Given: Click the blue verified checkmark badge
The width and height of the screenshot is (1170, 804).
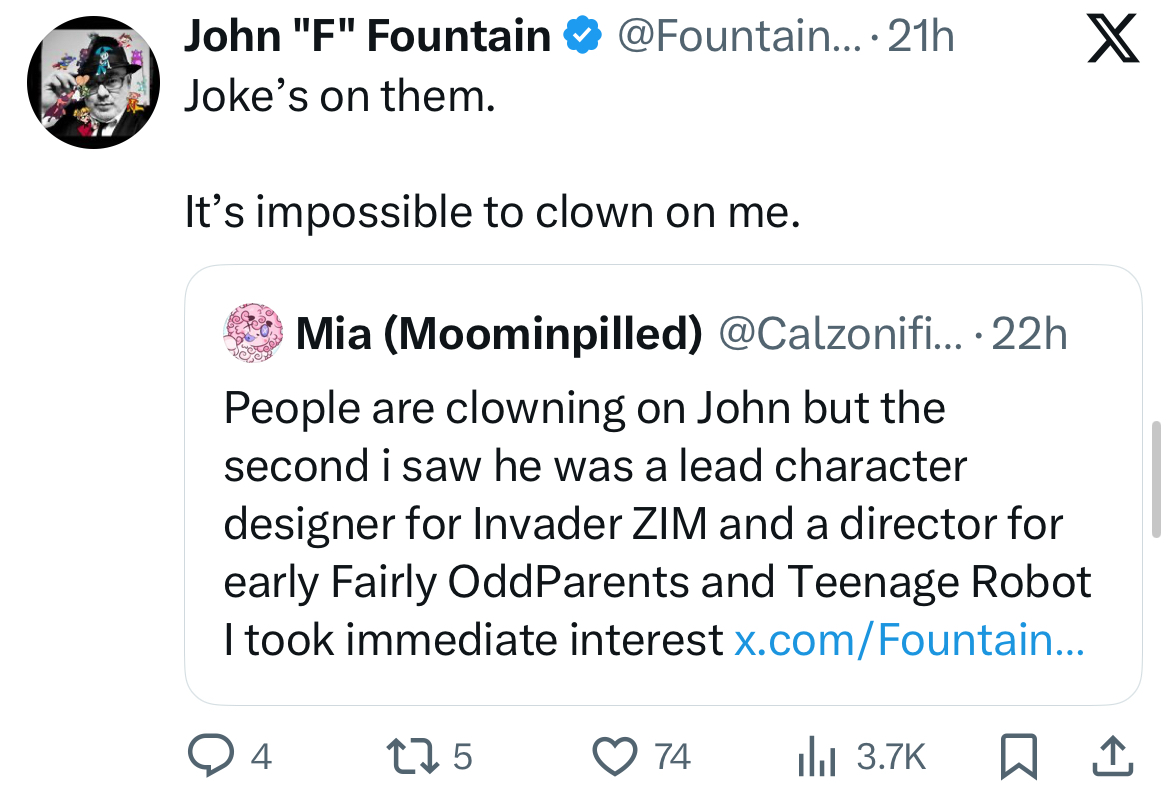Looking at the screenshot, I should pos(583,38).
